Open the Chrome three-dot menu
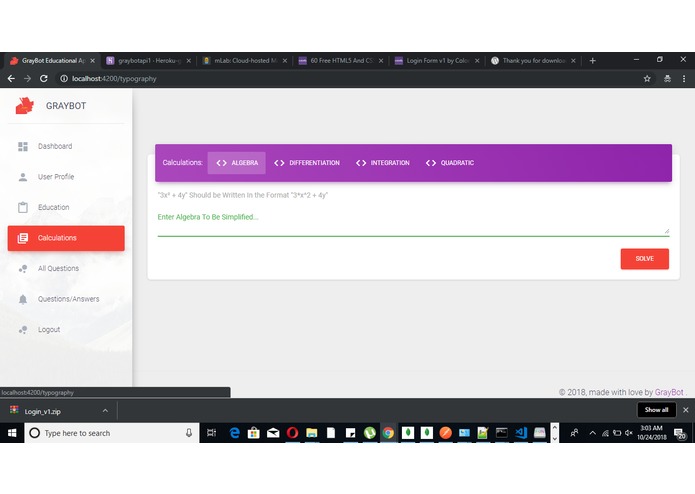 pyautogui.click(x=684, y=78)
